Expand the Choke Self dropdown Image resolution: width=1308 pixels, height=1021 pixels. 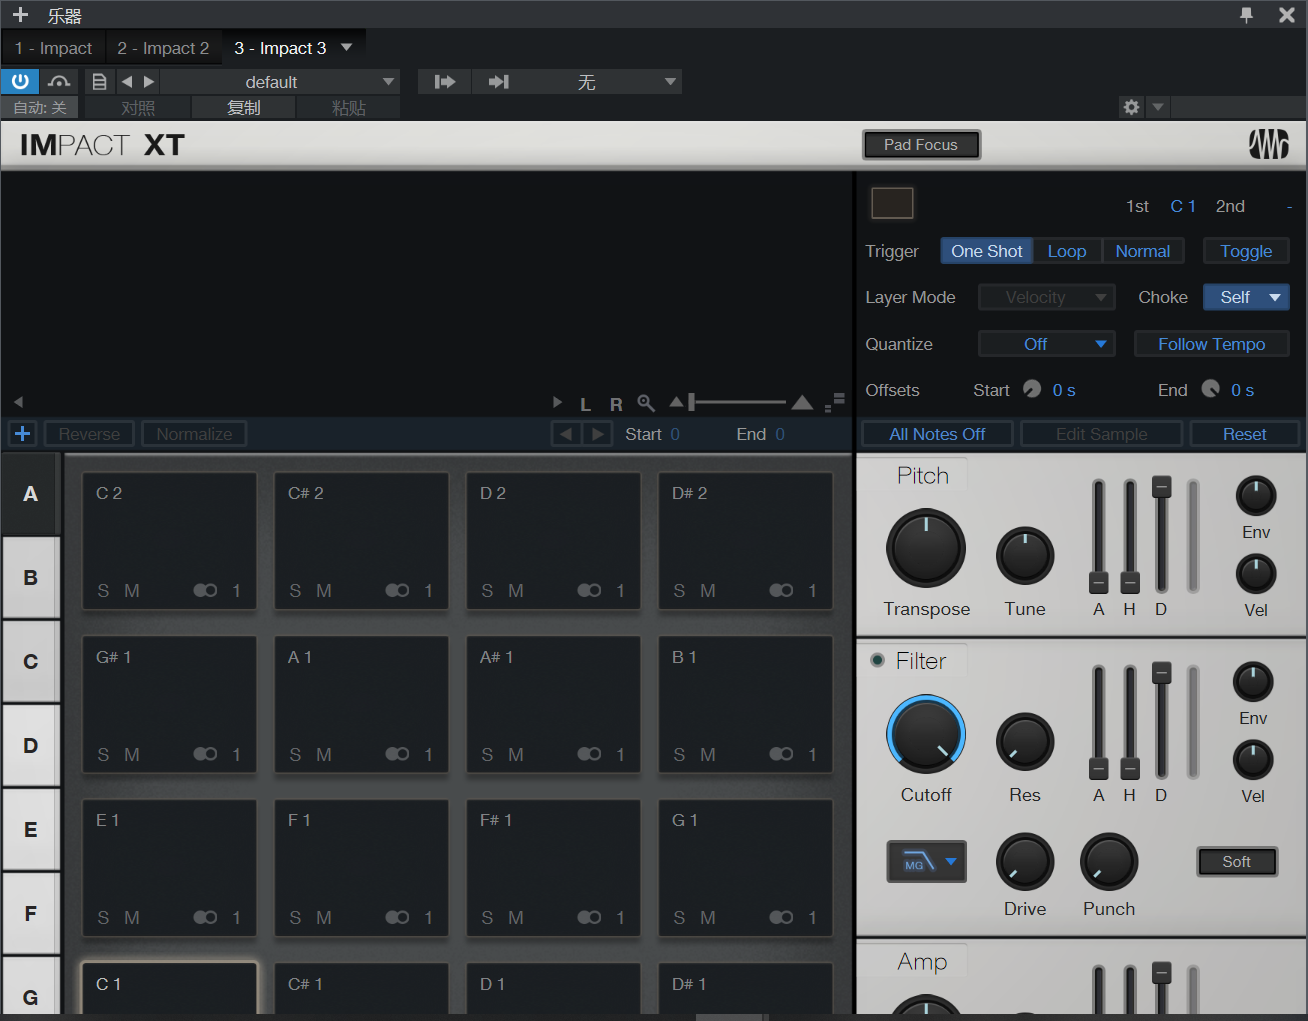1246,297
